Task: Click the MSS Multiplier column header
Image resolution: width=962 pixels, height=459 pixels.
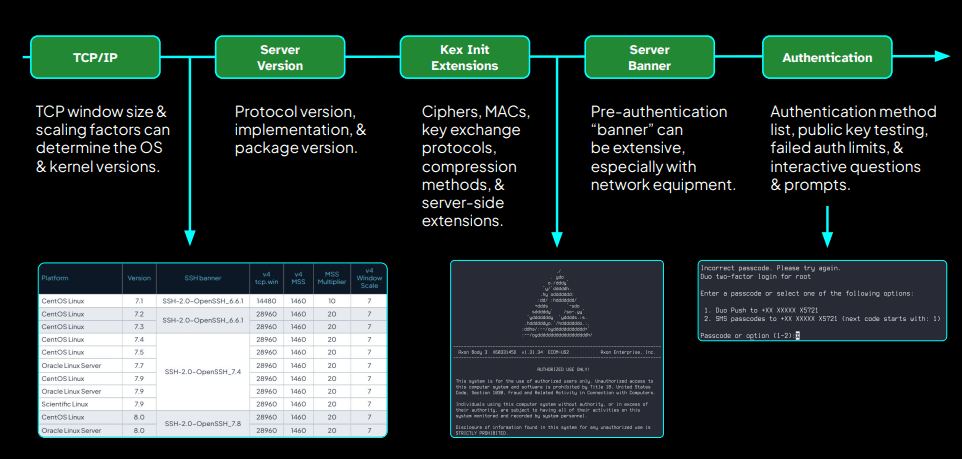Action: click(x=331, y=277)
